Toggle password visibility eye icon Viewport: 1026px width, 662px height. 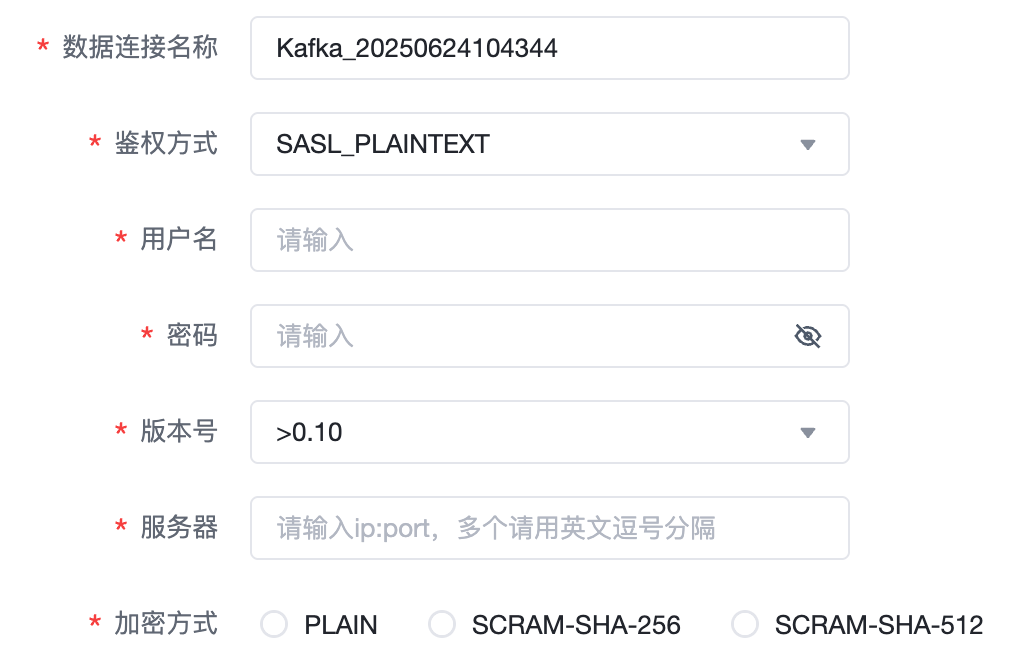click(807, 336)
